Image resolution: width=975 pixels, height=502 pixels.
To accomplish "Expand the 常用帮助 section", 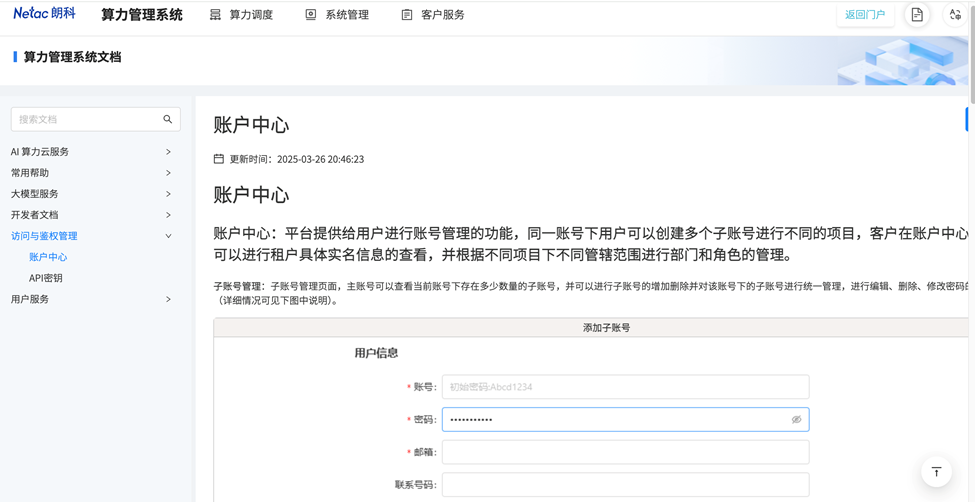I will click(x=168, y=173).
